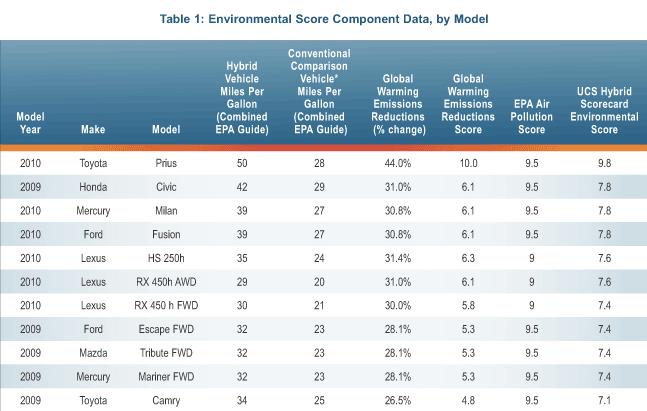Screen dimensions: 647x411
Task: Select the 'Hybrid Vehicle Miles Per Gallon' header
Action: pyautogui.click(x=240, y=97)
